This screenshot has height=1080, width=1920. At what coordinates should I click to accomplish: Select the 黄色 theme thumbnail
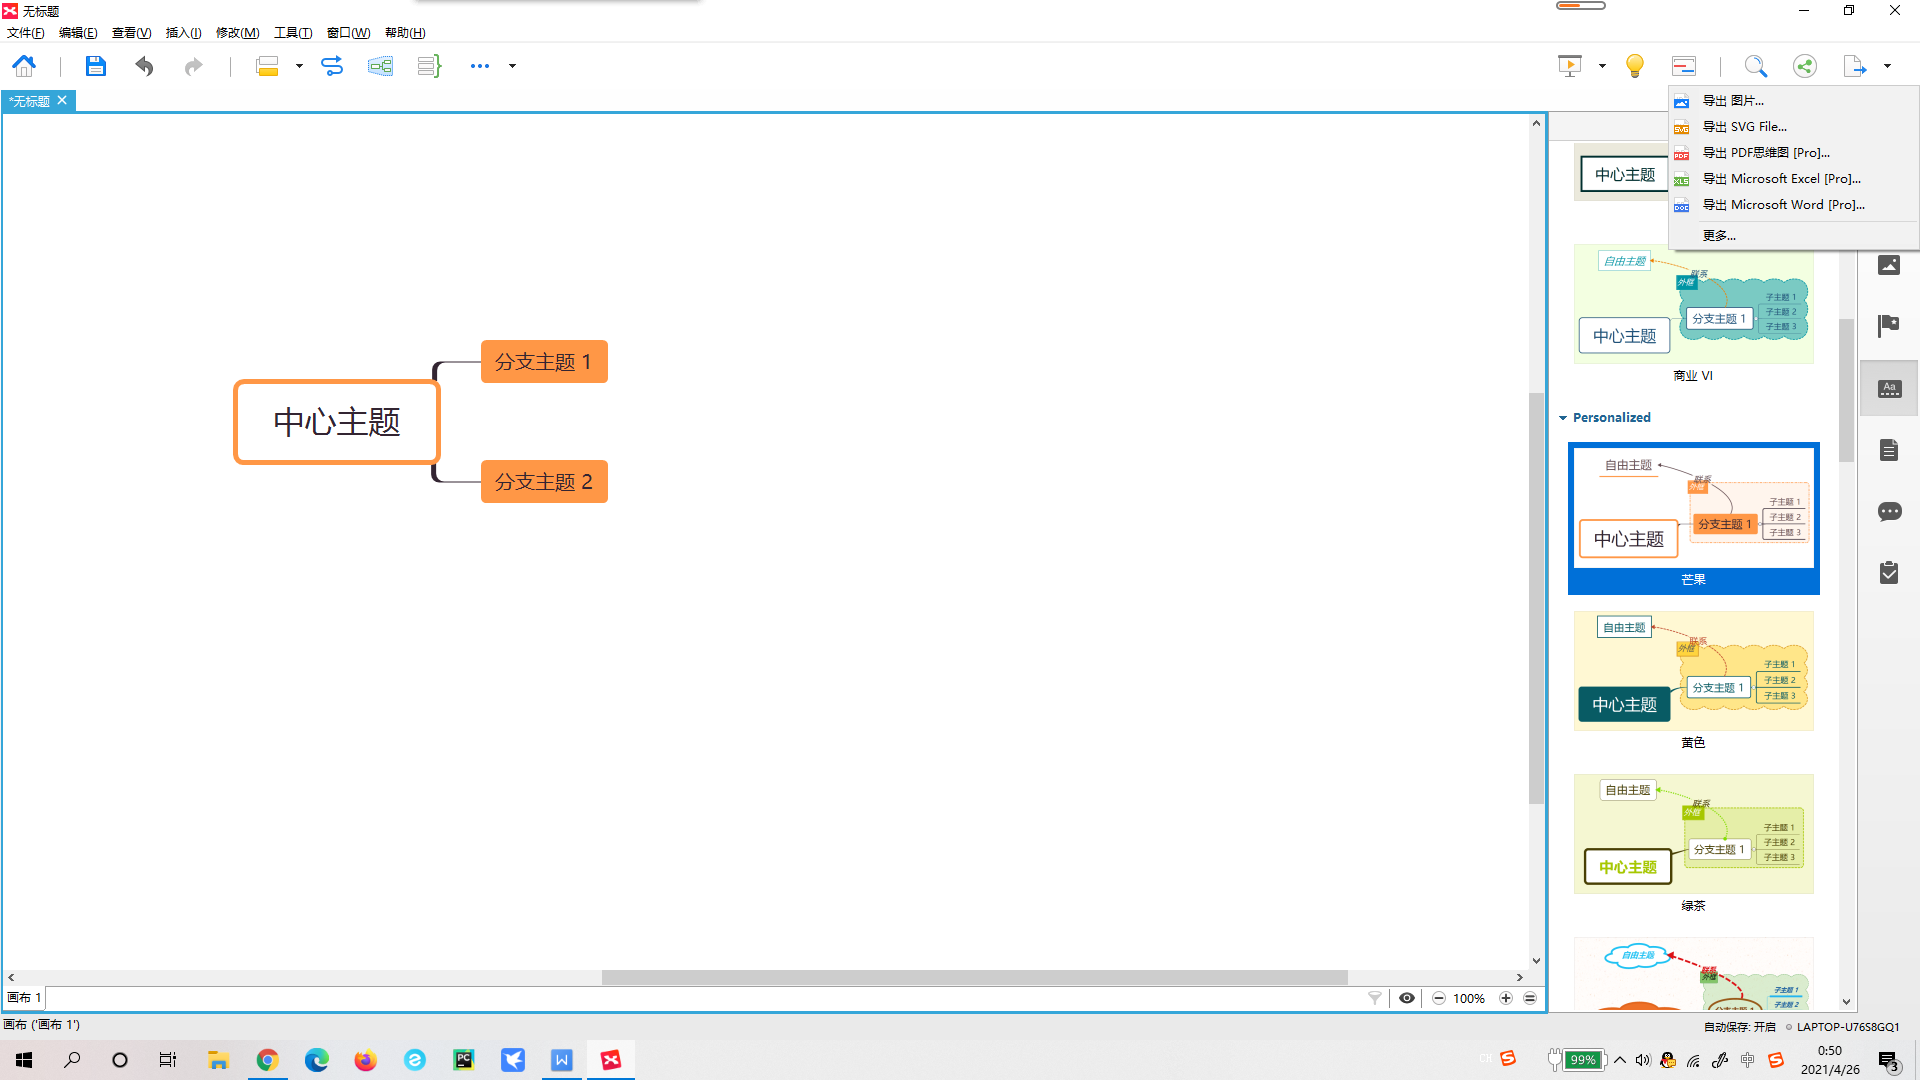pos(1693,671)
